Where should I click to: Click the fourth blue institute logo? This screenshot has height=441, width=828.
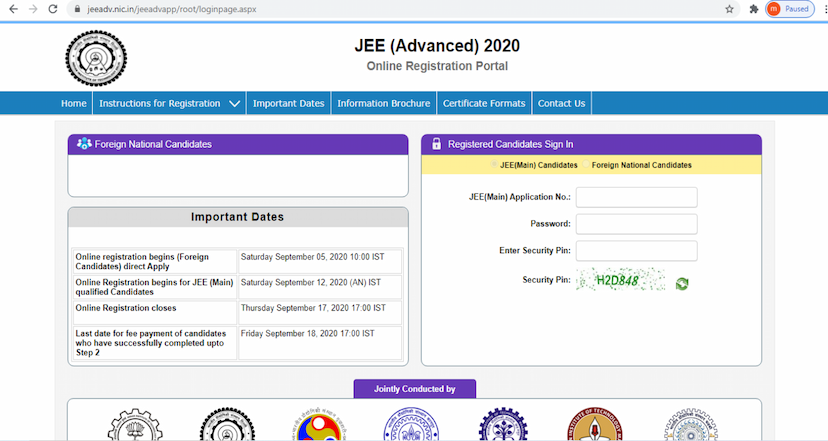click(x=411, y=425)
